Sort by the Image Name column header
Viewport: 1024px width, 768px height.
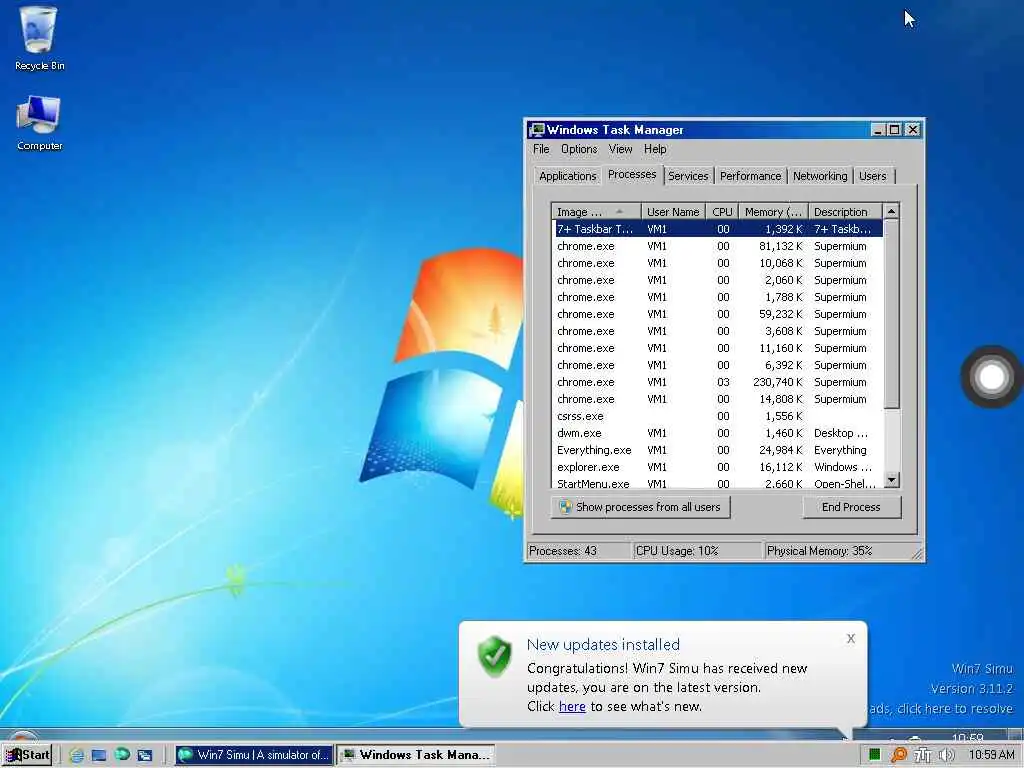(x=596, y=212)
